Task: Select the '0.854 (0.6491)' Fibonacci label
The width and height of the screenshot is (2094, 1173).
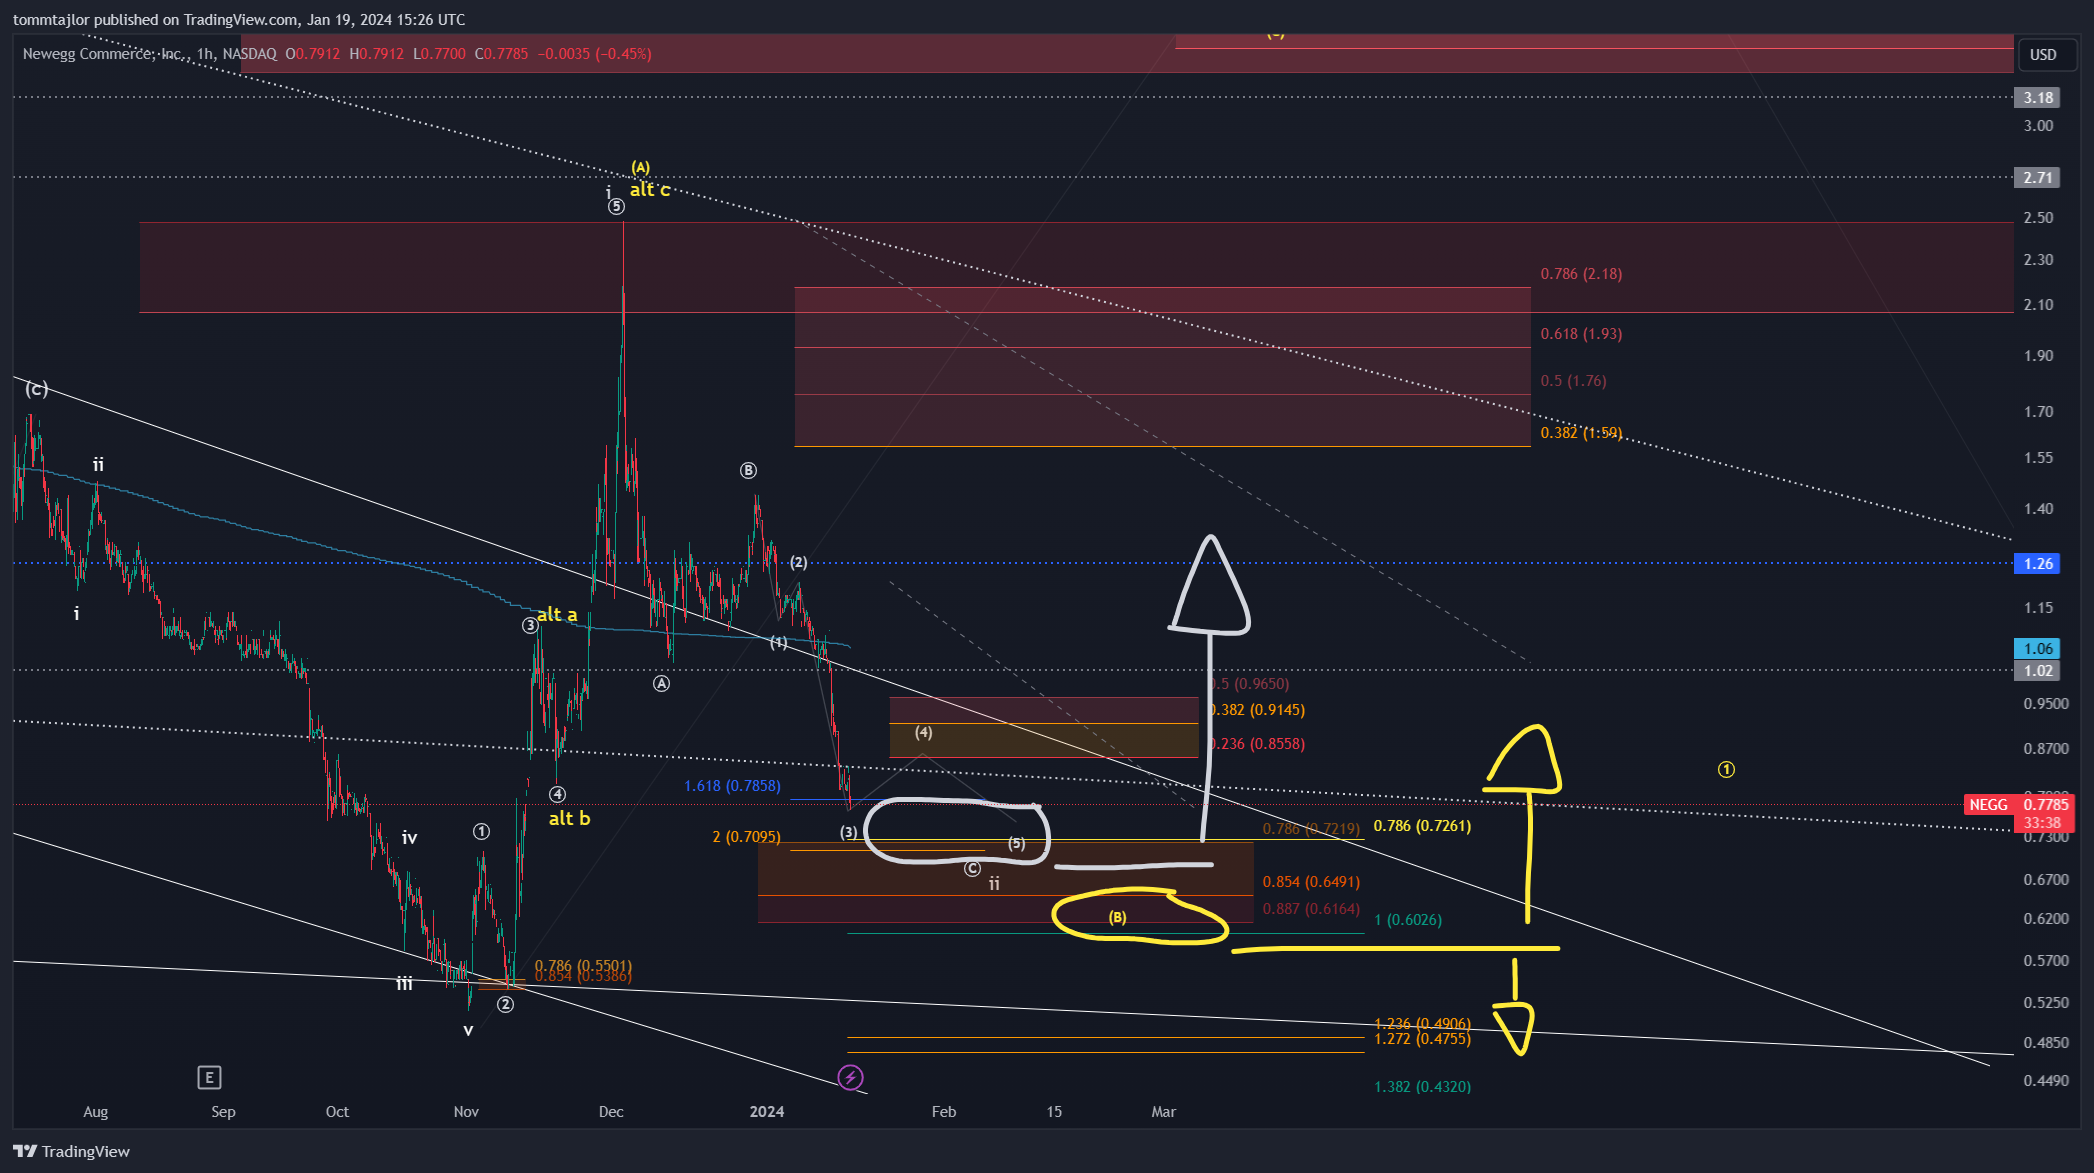Action: 1311,881
